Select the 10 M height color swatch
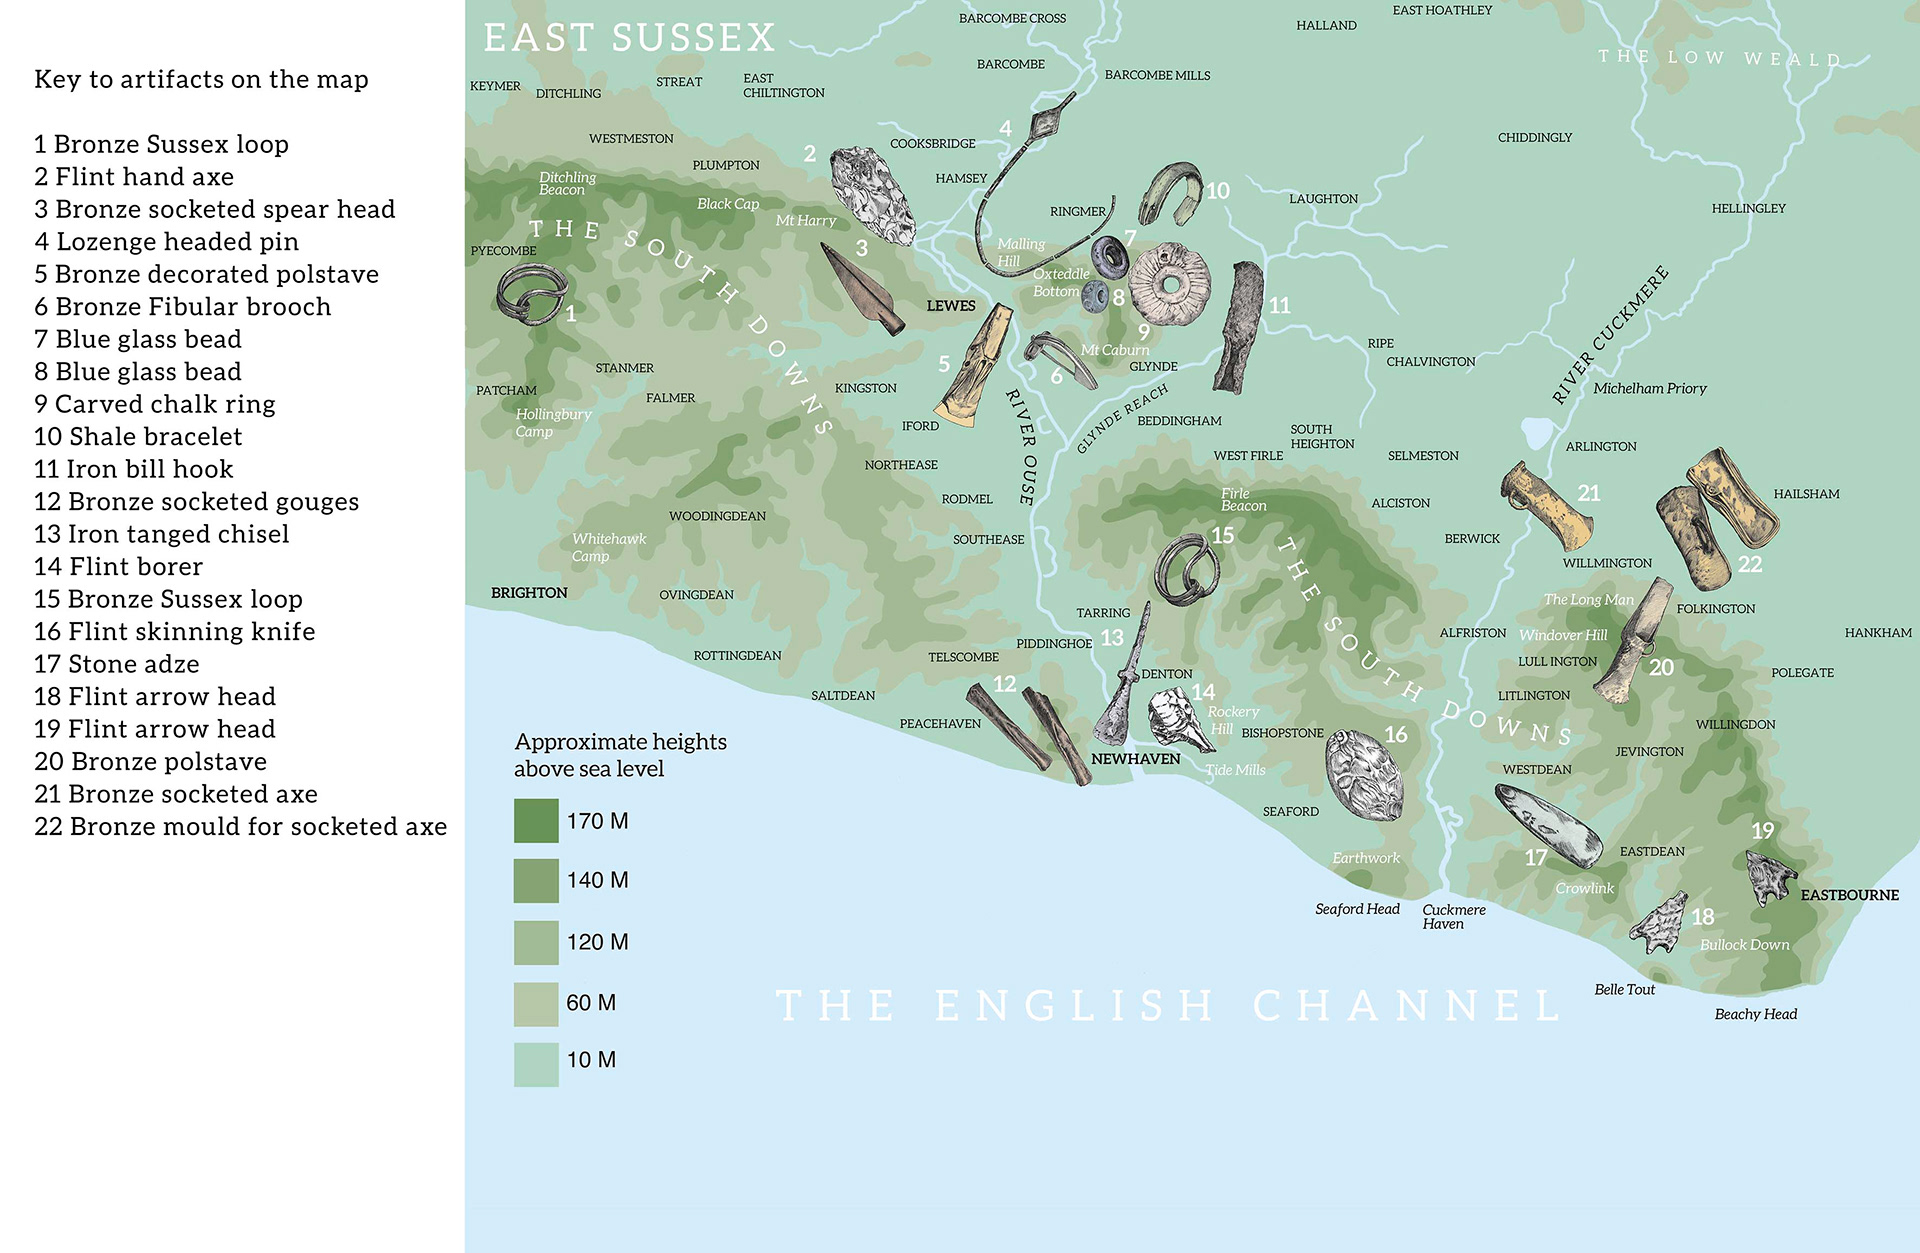1920x1253 pixels. [x=536, y=1064]
